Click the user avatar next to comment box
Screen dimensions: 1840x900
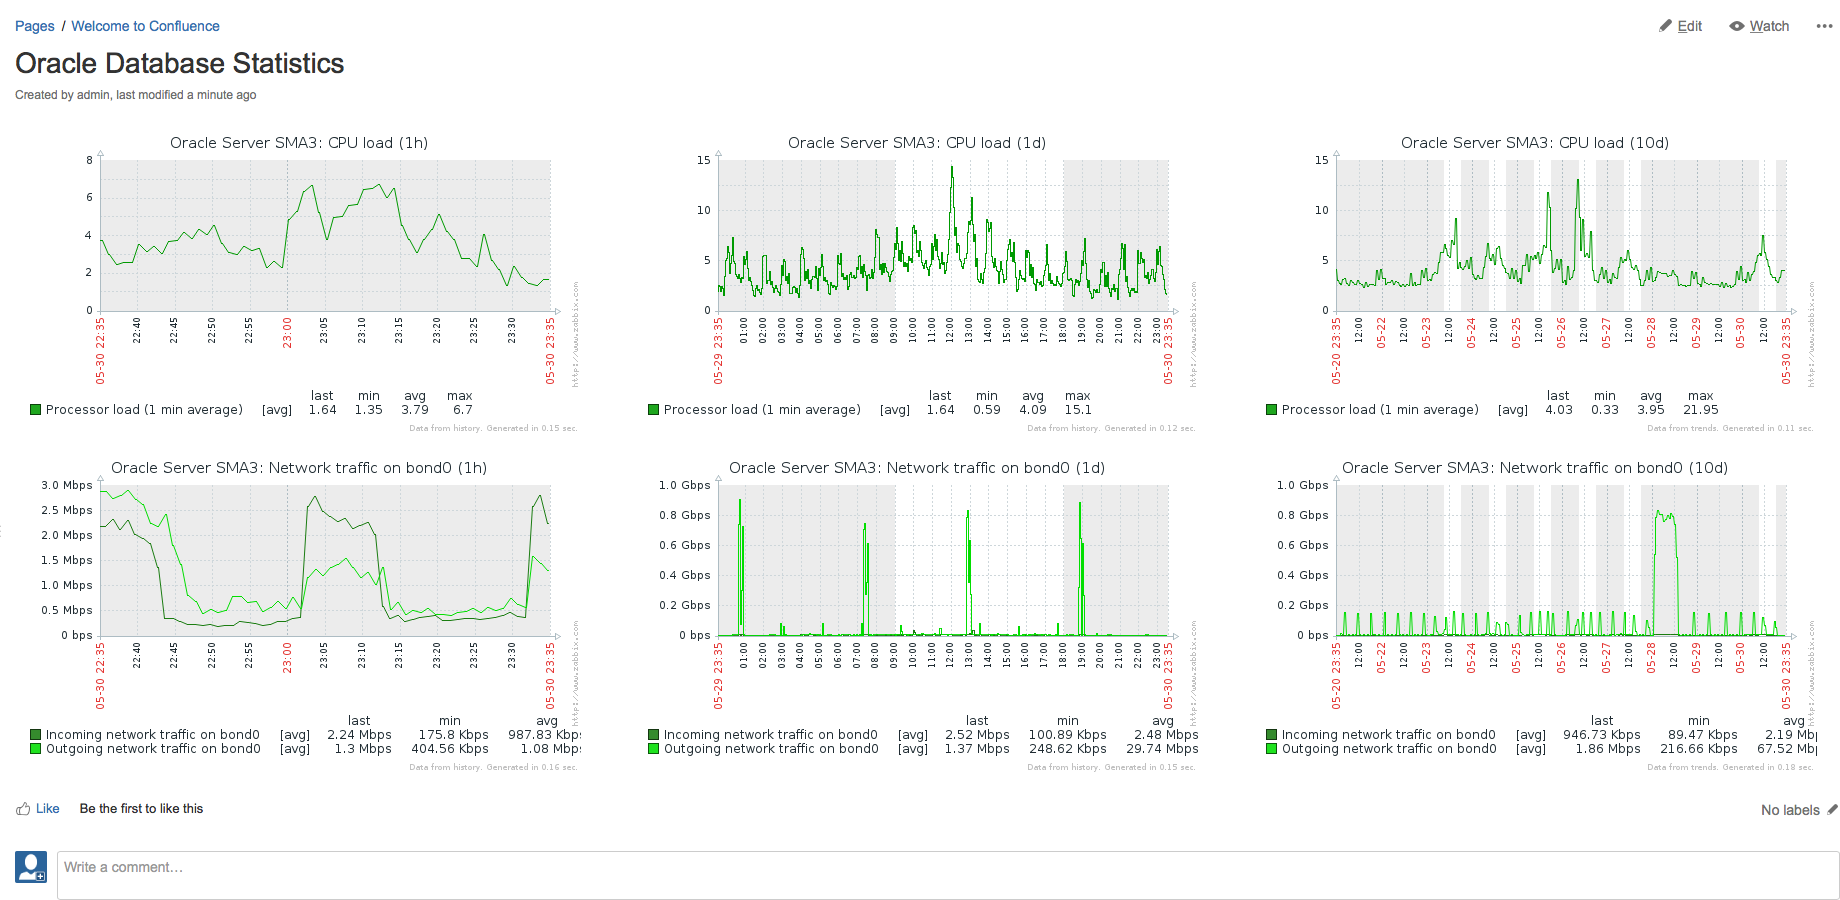click(x=31, y=867)
